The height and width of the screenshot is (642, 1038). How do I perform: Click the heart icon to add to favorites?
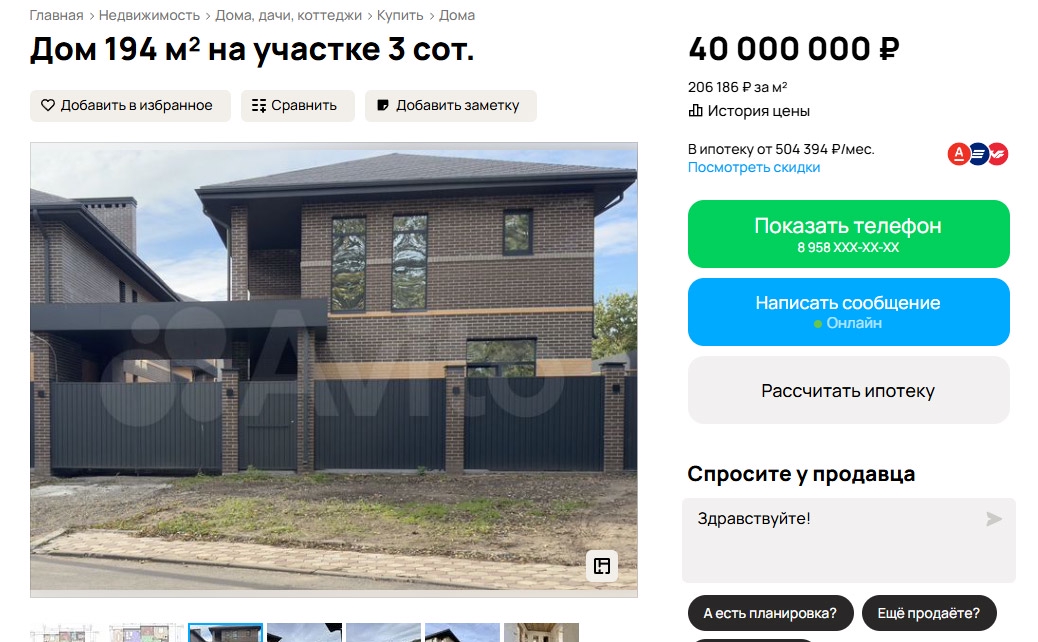click(x=48, y=105)
